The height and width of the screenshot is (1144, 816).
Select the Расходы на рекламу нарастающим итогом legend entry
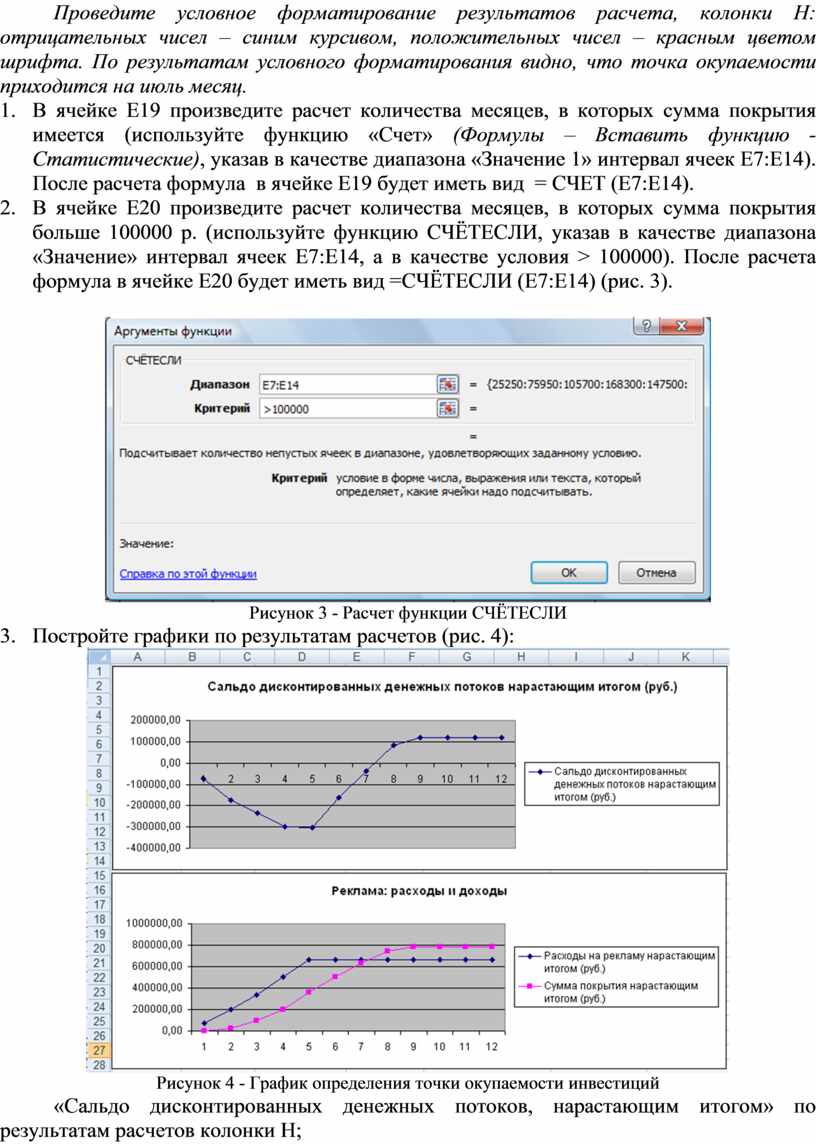click(617, 962)
